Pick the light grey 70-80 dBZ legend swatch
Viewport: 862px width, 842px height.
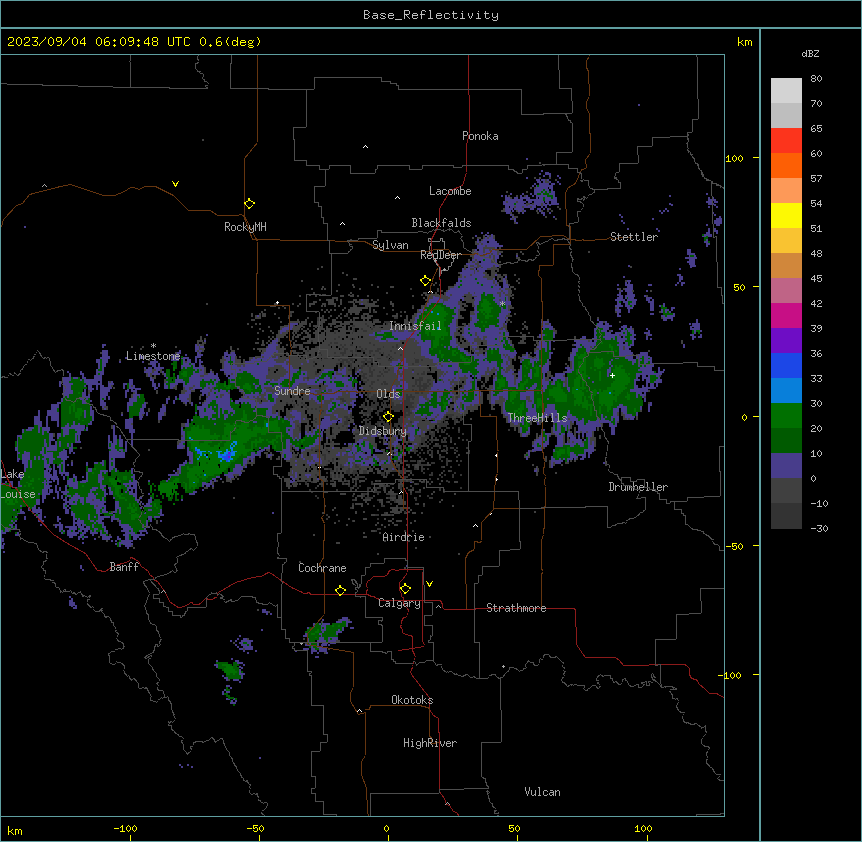(786, 91)
